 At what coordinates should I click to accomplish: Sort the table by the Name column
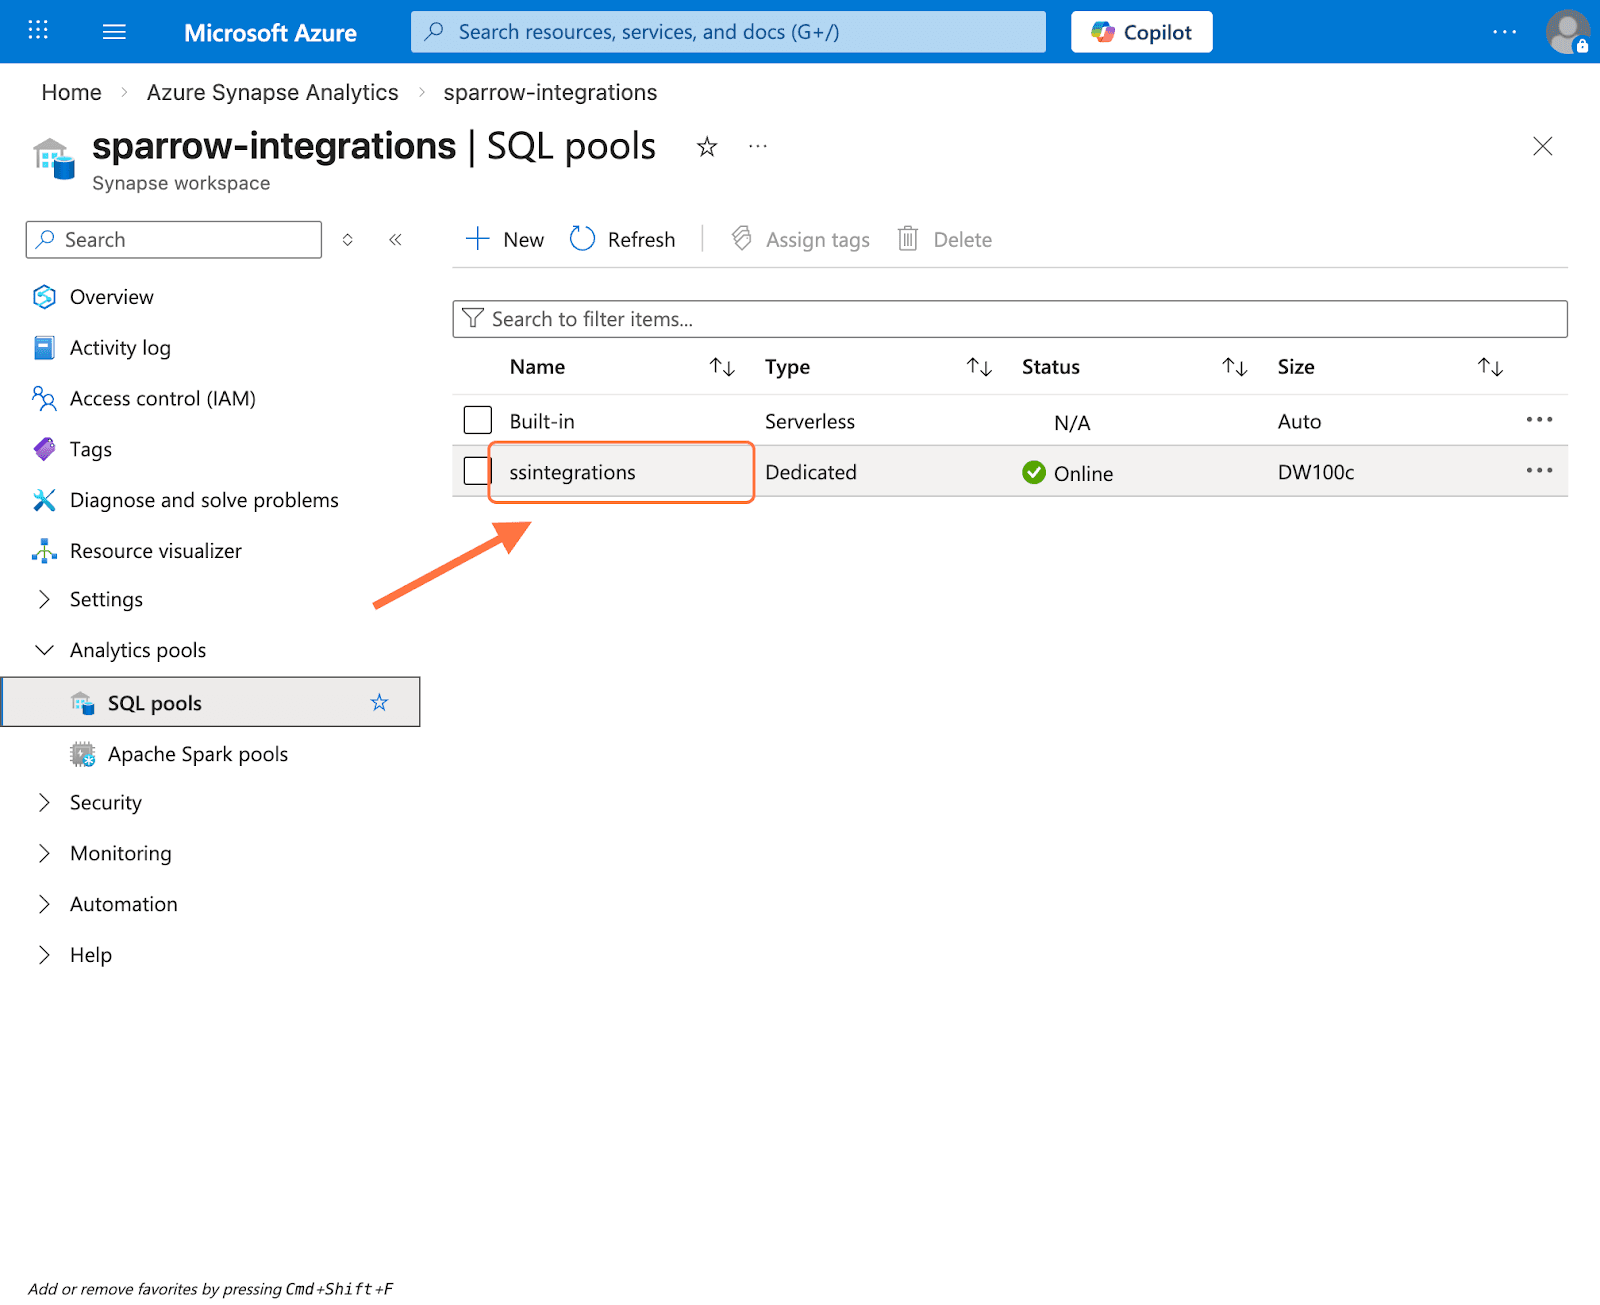721,367
